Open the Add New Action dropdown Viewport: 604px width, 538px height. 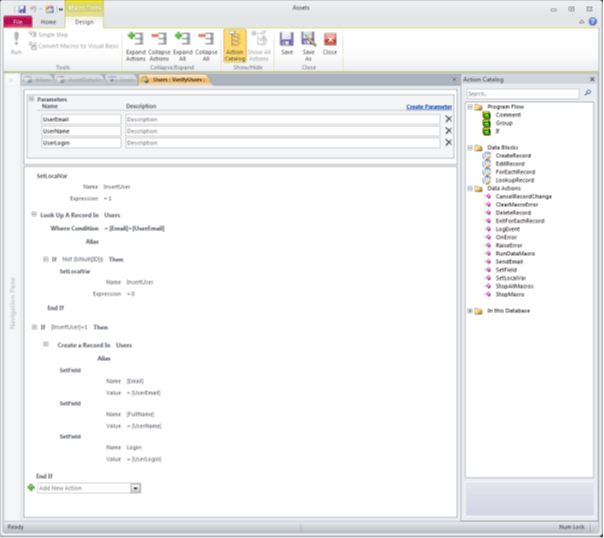135,488
